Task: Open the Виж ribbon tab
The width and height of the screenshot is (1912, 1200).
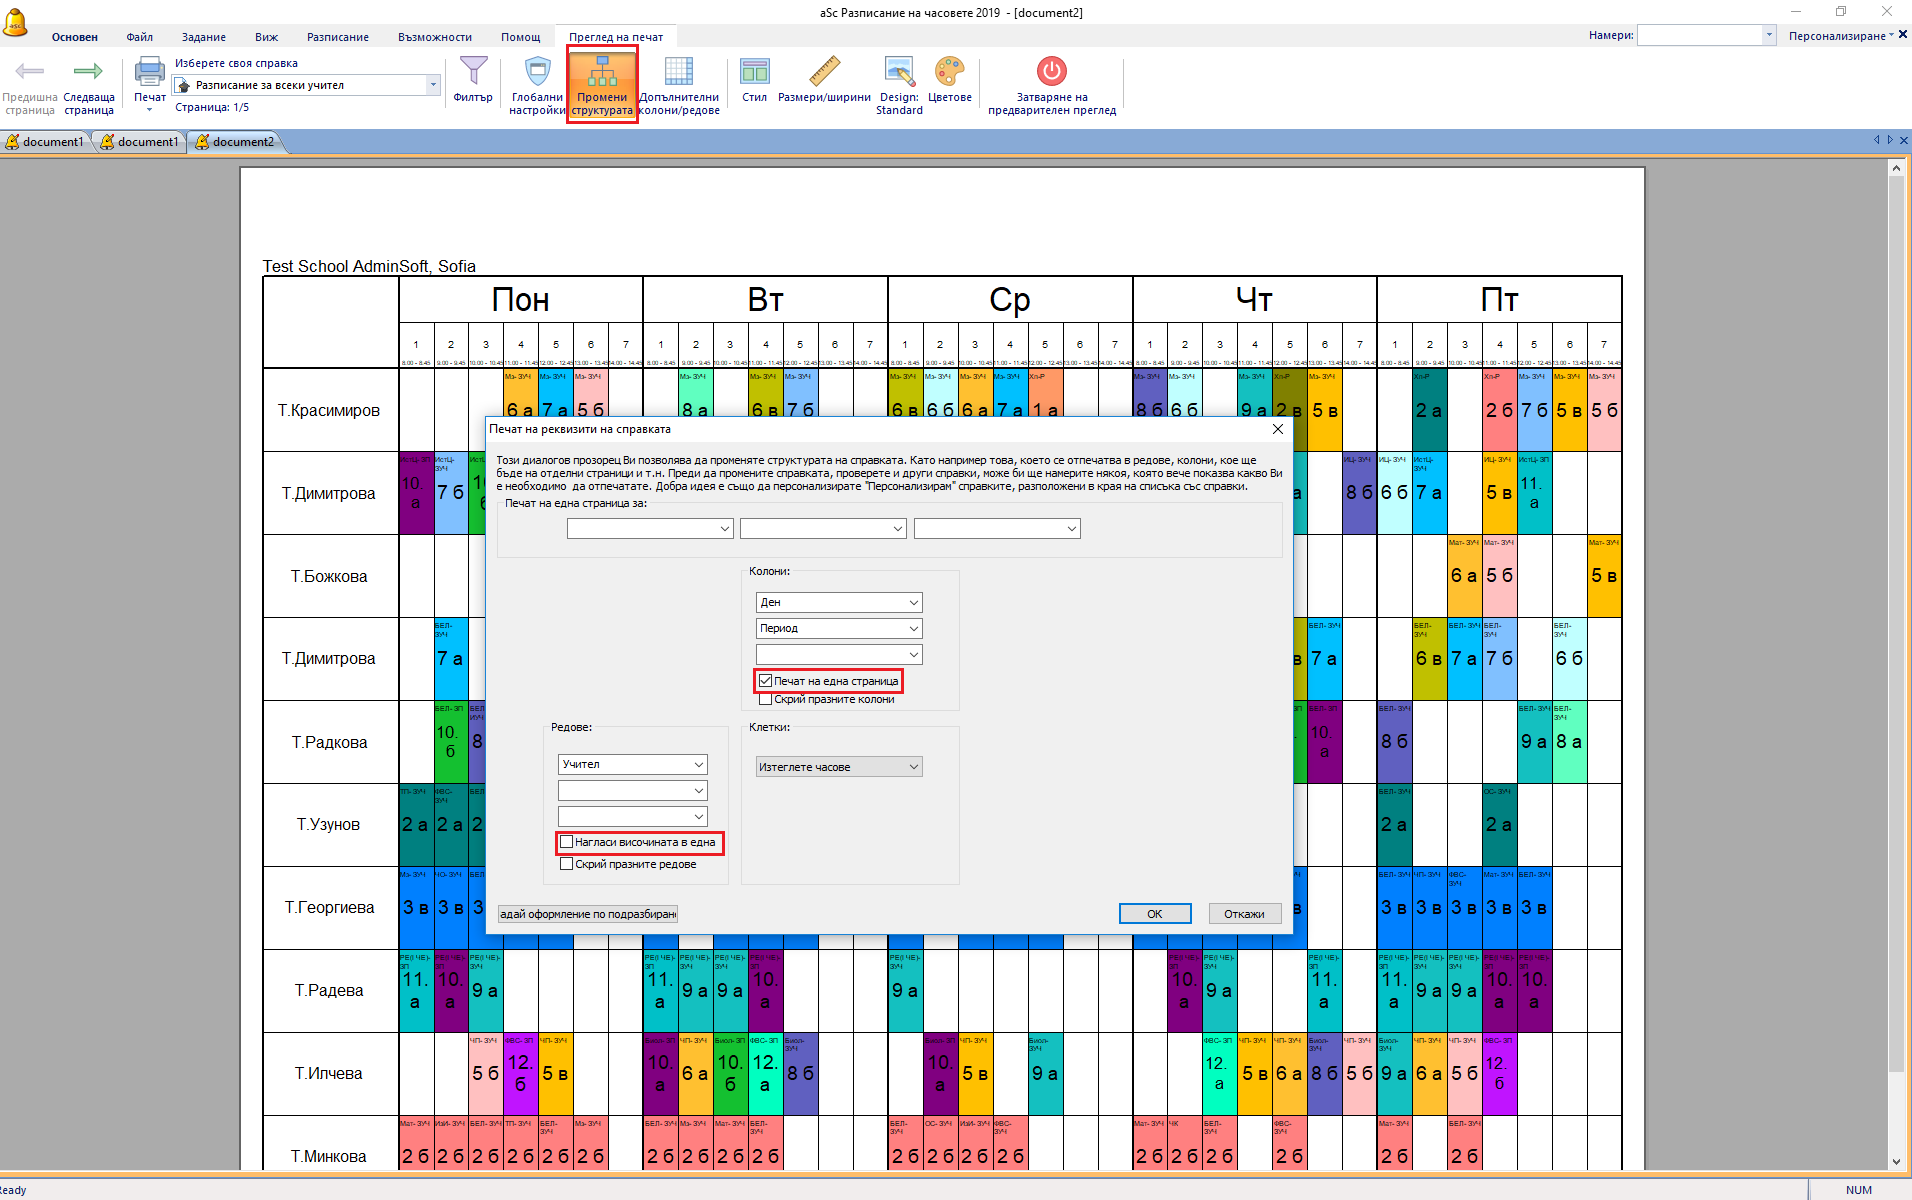Action: [266, 37]
